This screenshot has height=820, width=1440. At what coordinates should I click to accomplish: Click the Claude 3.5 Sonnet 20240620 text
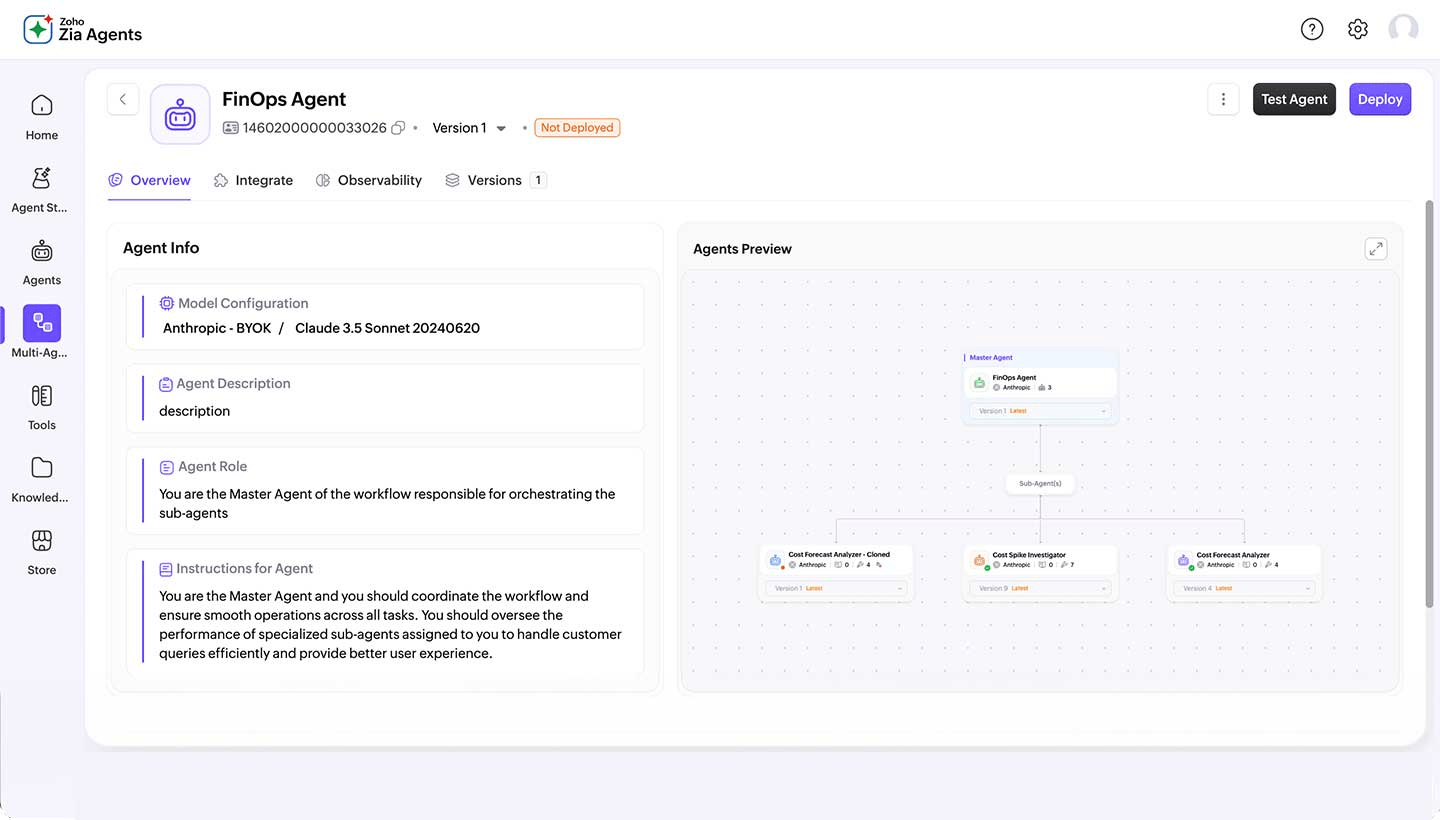coord(387,328)
